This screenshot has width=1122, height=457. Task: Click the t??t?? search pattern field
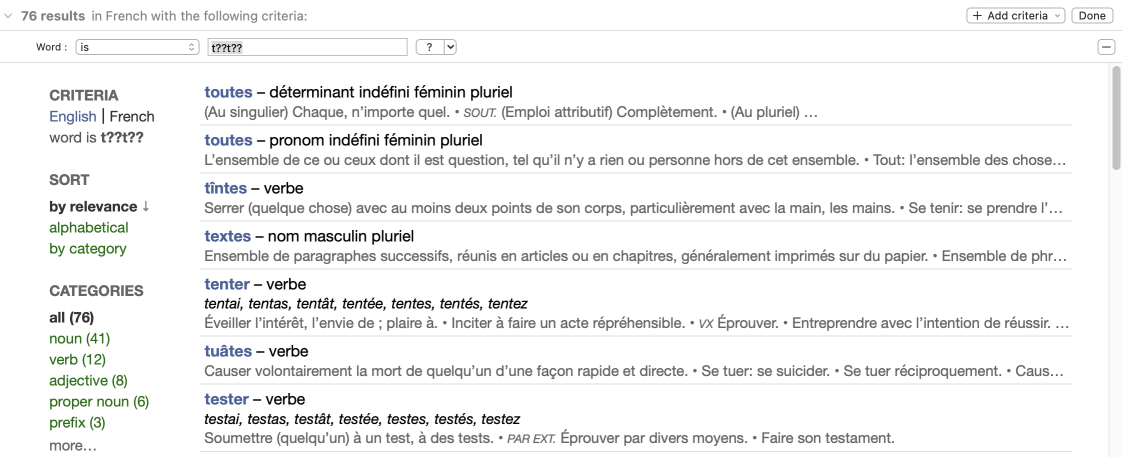(306, 47)
